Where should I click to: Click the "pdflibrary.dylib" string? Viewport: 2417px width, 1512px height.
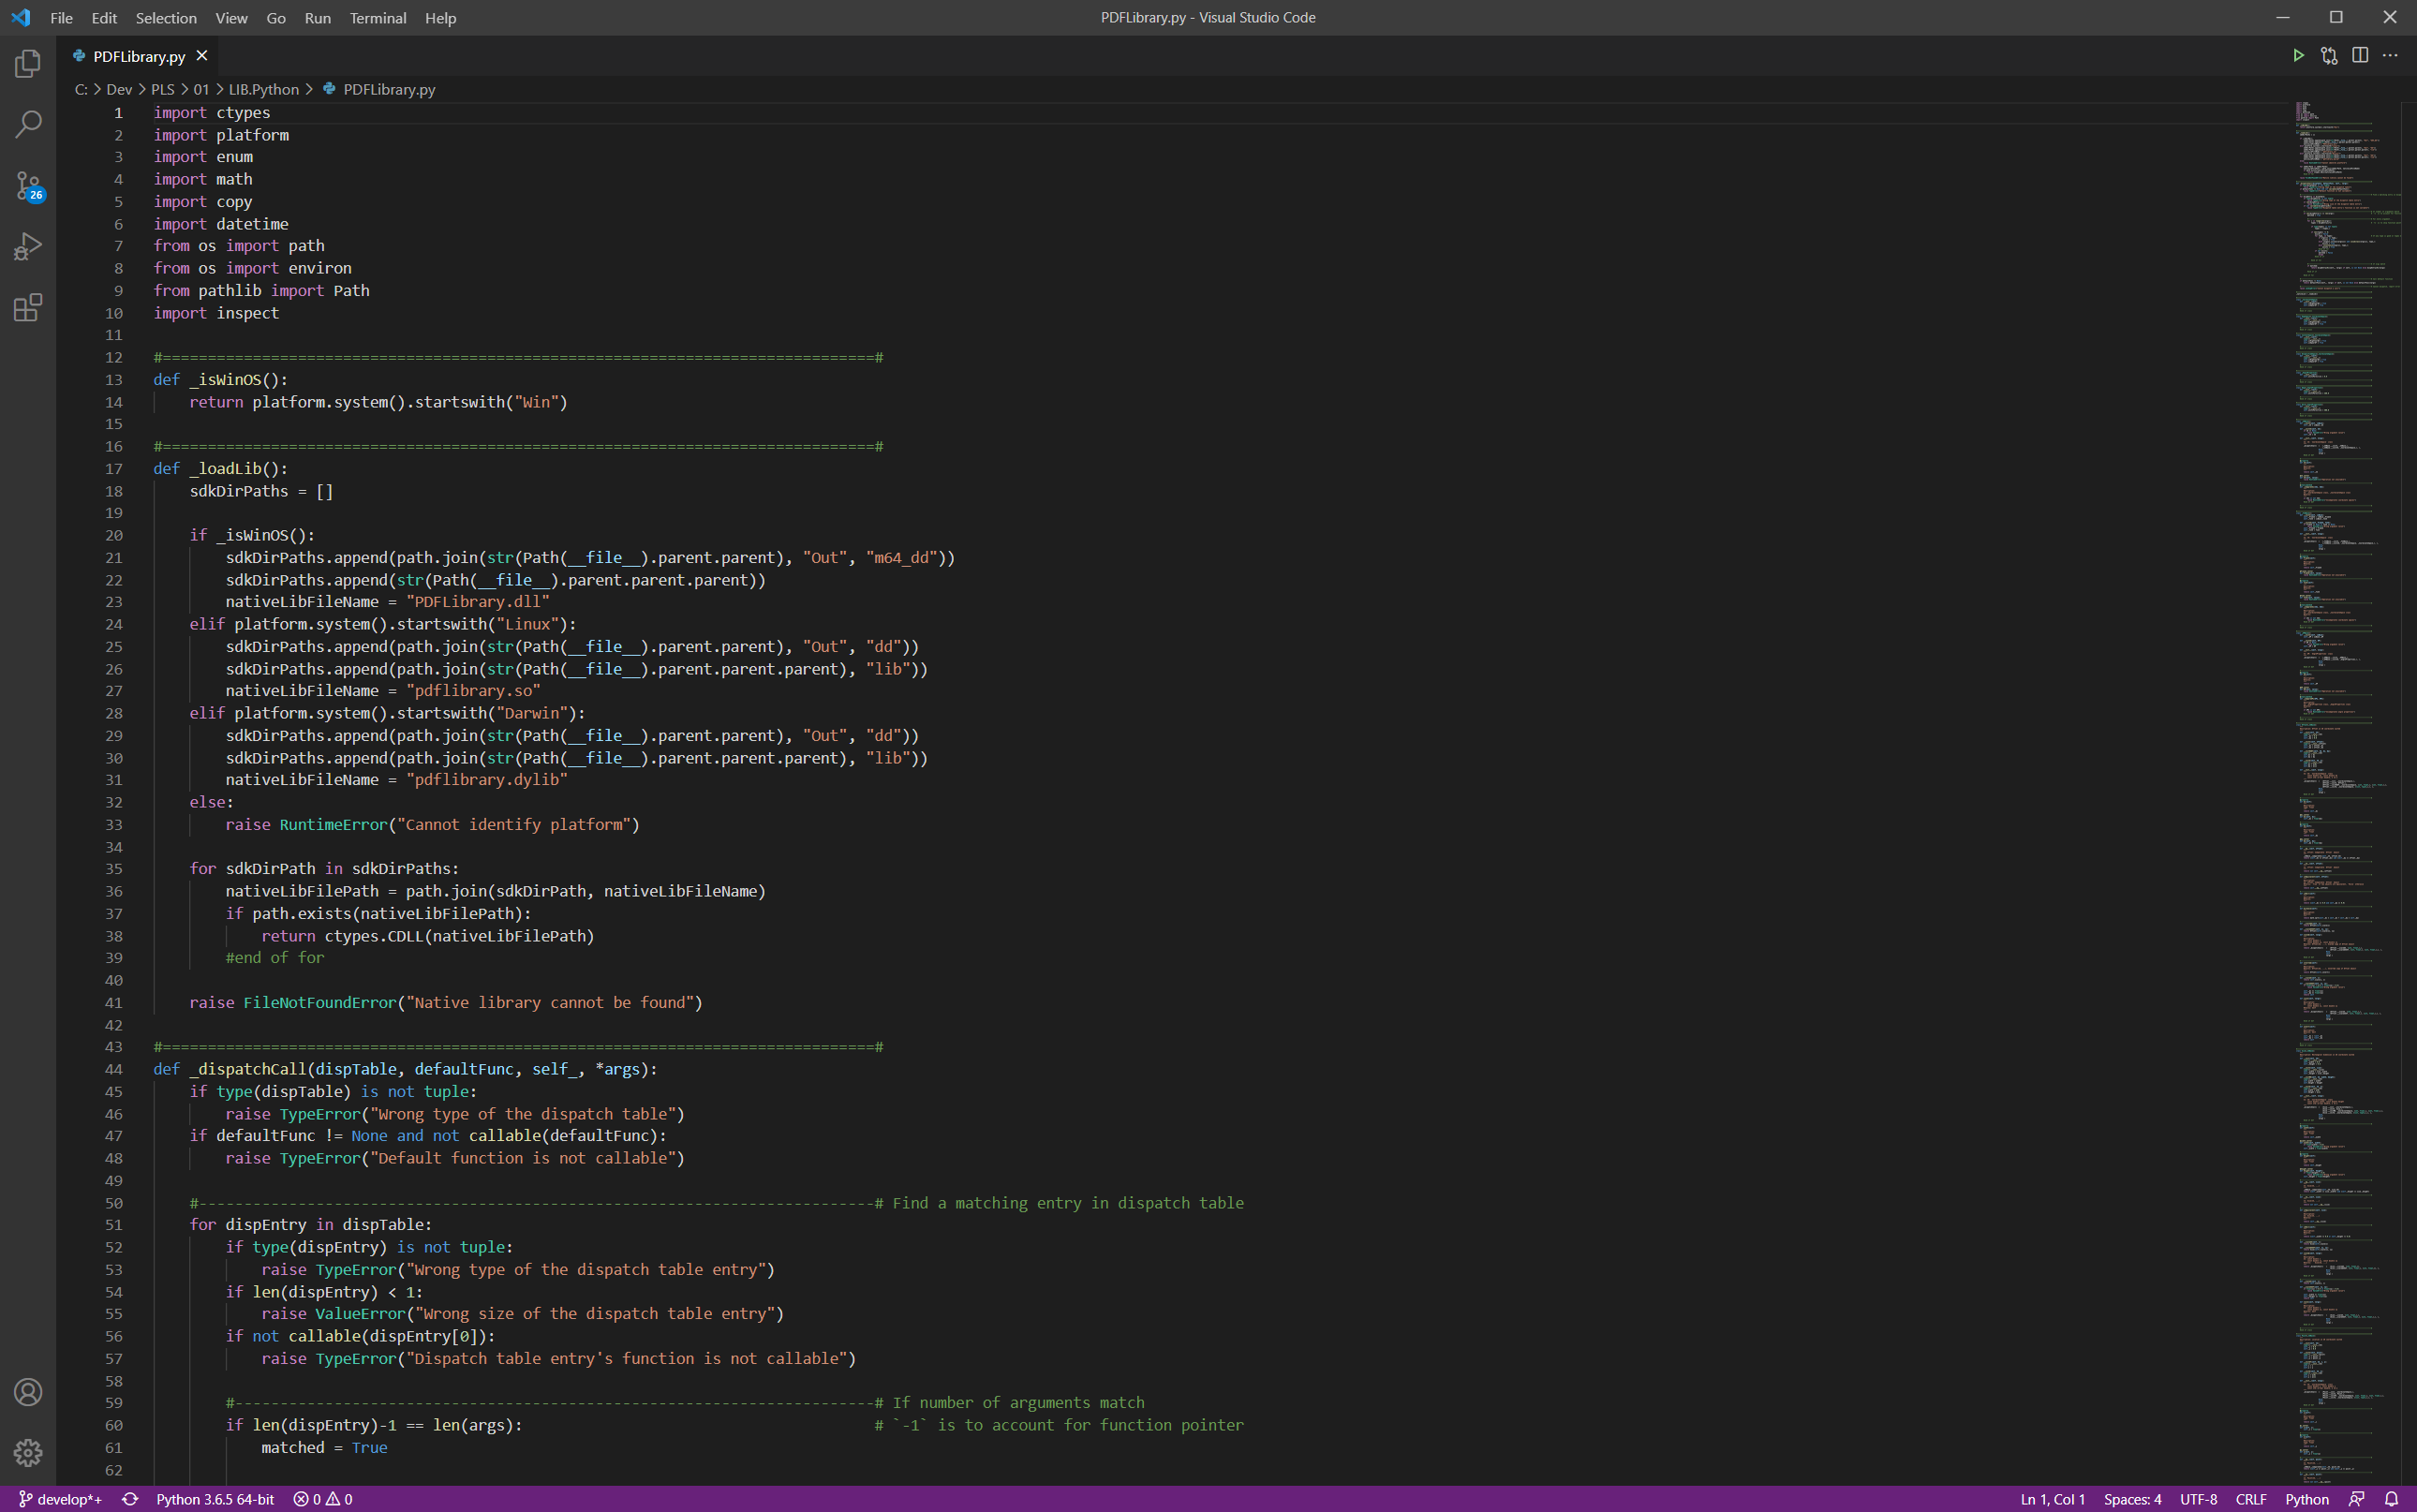click(x=487, y=780)
